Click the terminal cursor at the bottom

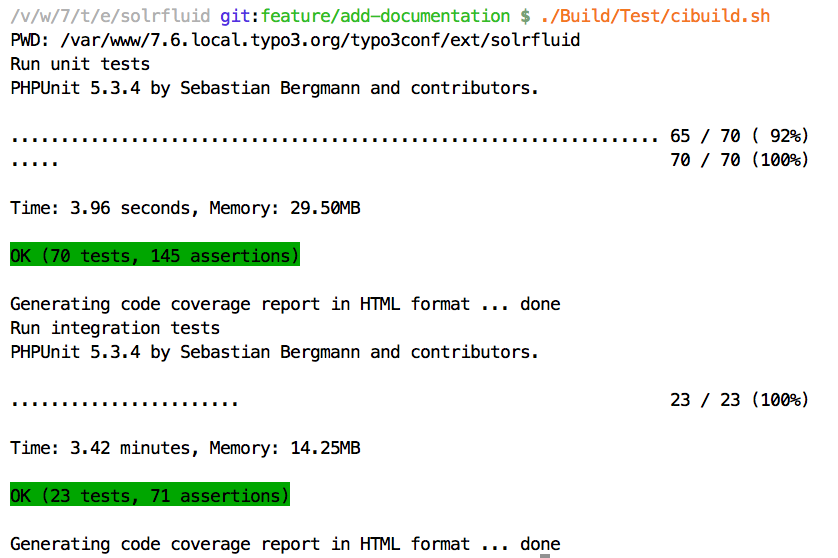click(546, 555)
